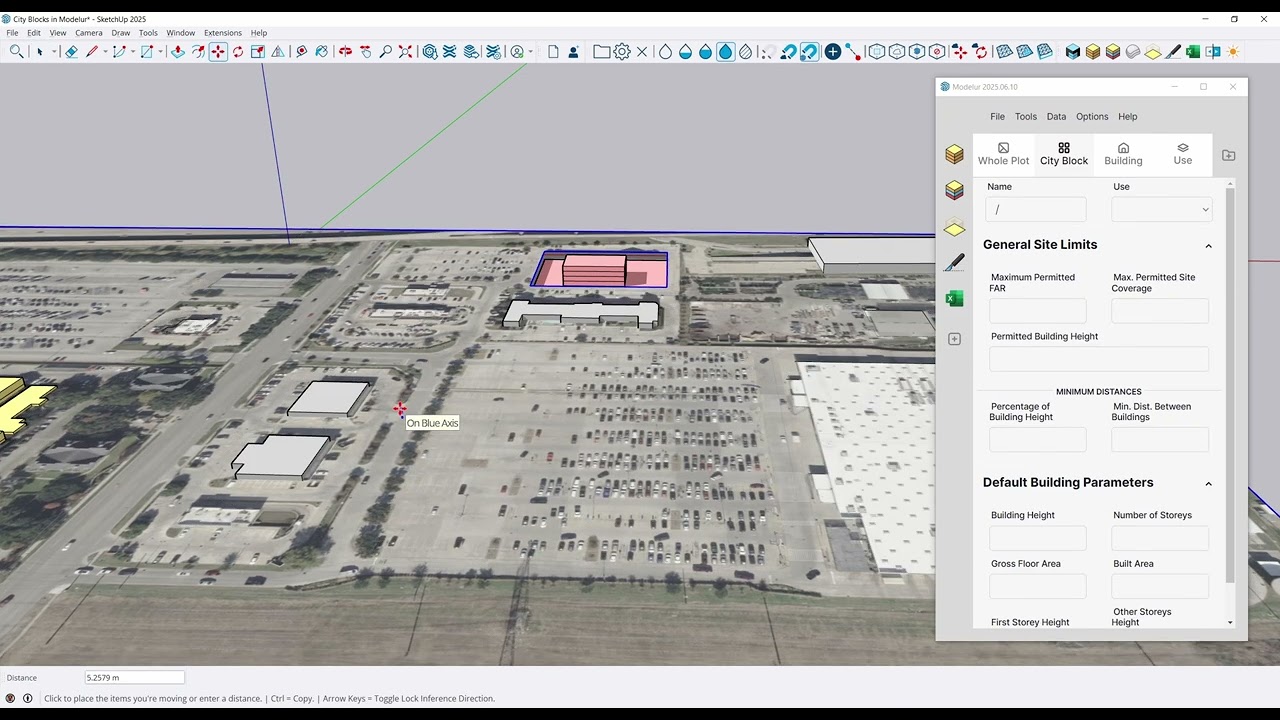The height and width of the screenshot is (720, 1280).
Task: Collapse the General Site Limits section
Action: [x=1208, y=245]
